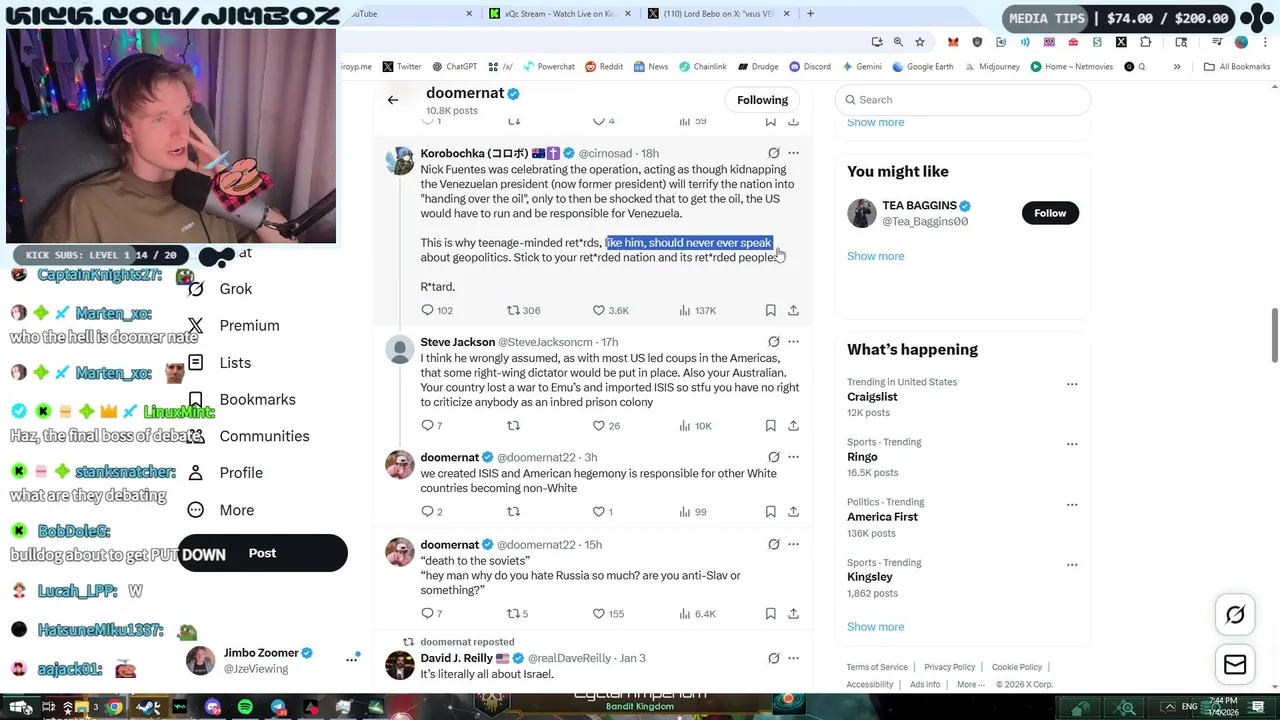
Task: Open the floating Messages envelope icon
Action: click(x=1235, y=665)
